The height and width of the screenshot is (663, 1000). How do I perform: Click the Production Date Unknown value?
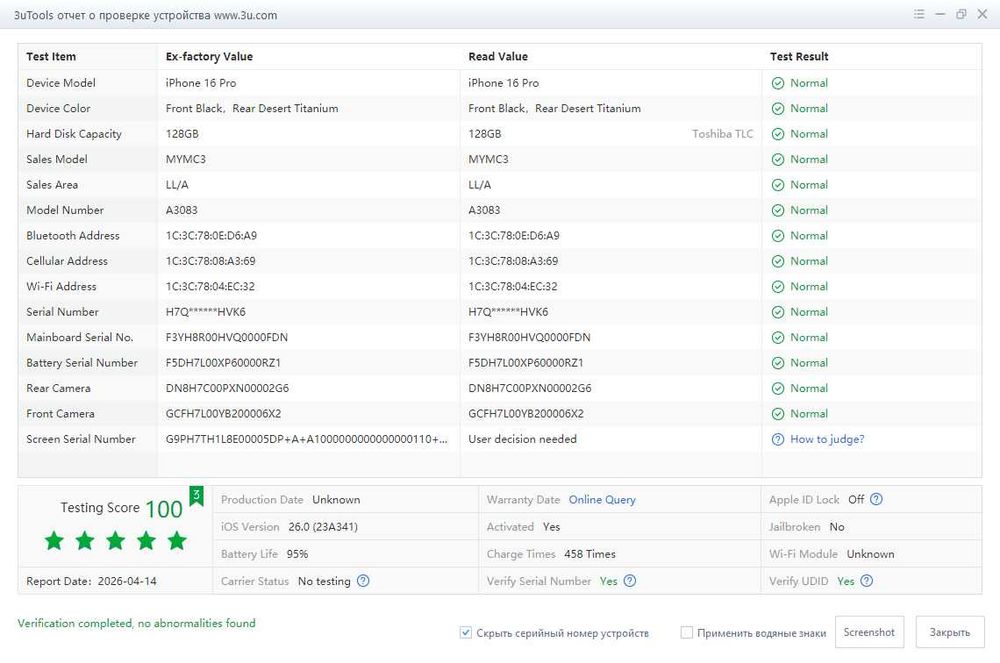click(x=336, y=500)
